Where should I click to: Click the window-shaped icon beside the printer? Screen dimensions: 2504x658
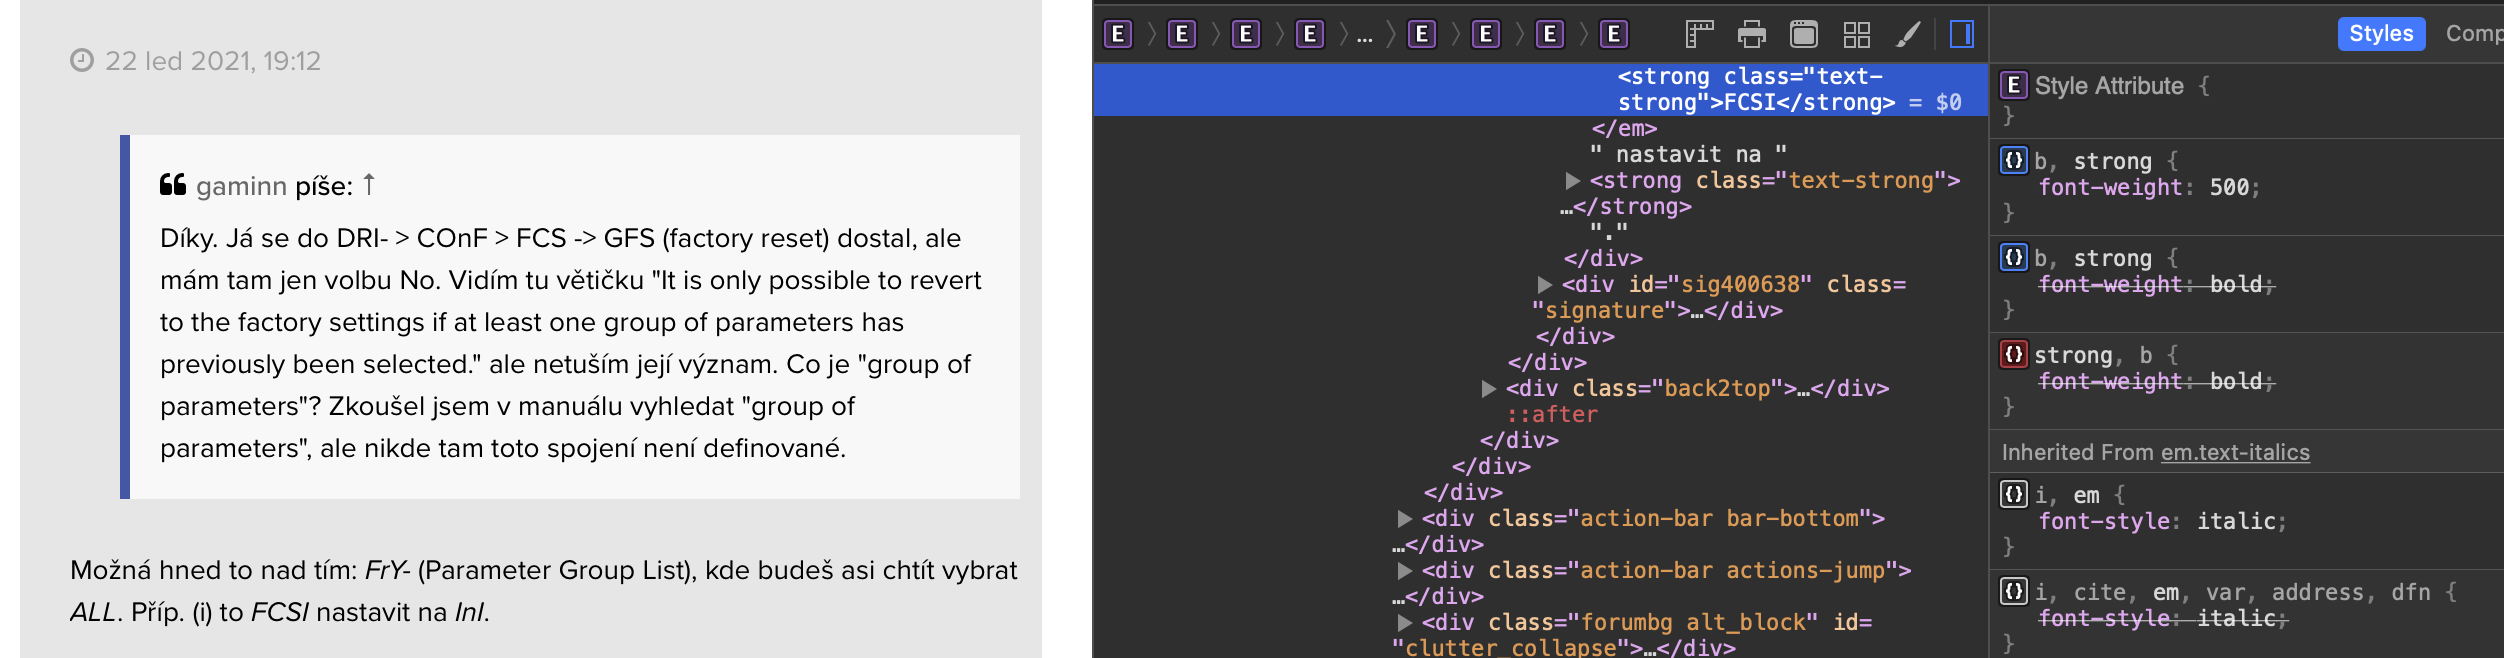pos(1803,35)
